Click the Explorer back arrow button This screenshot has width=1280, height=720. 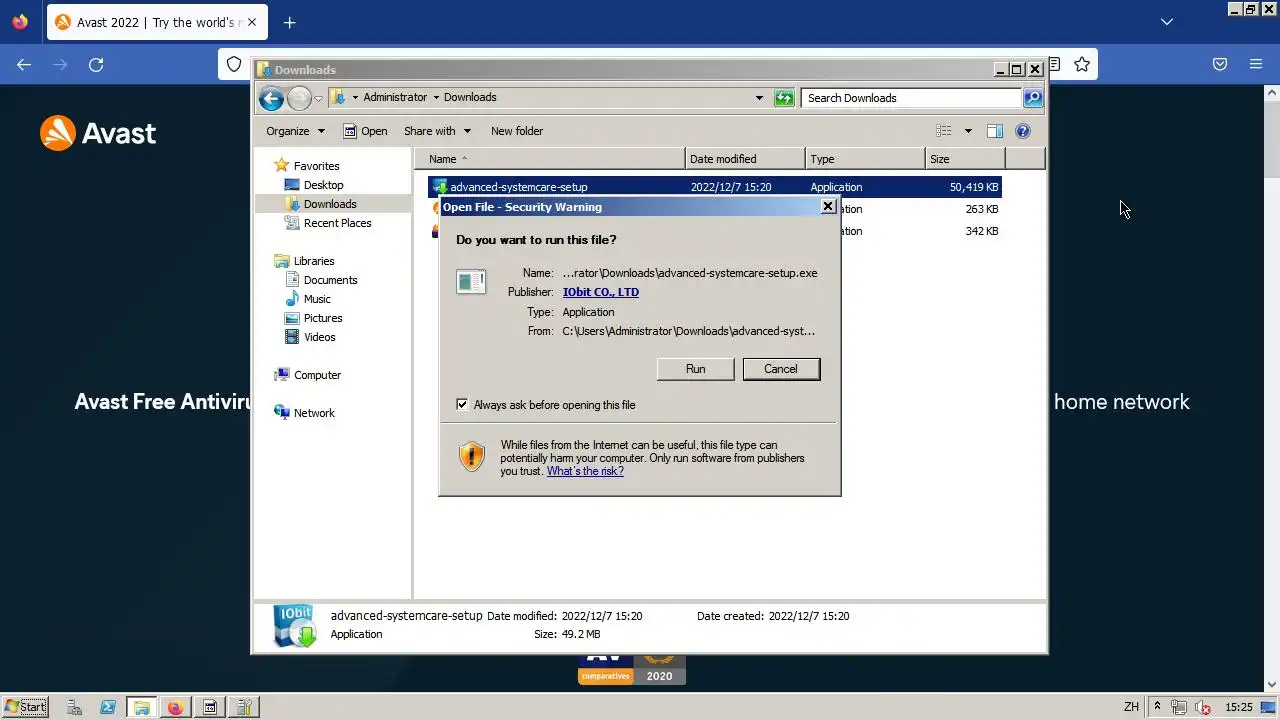point(271,98)
